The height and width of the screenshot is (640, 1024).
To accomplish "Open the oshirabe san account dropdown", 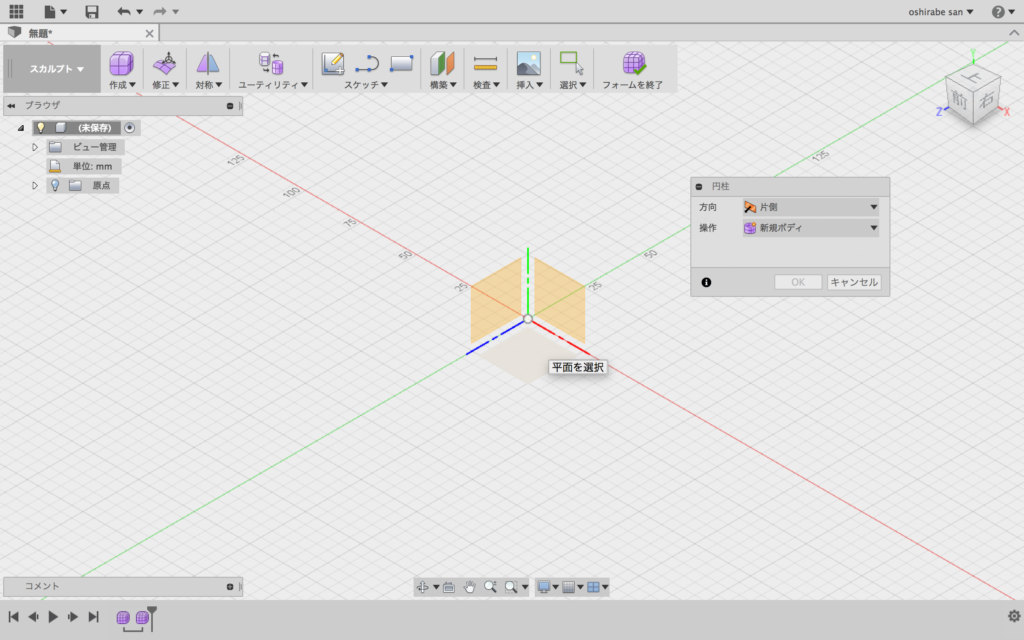I will pos(940,12).
